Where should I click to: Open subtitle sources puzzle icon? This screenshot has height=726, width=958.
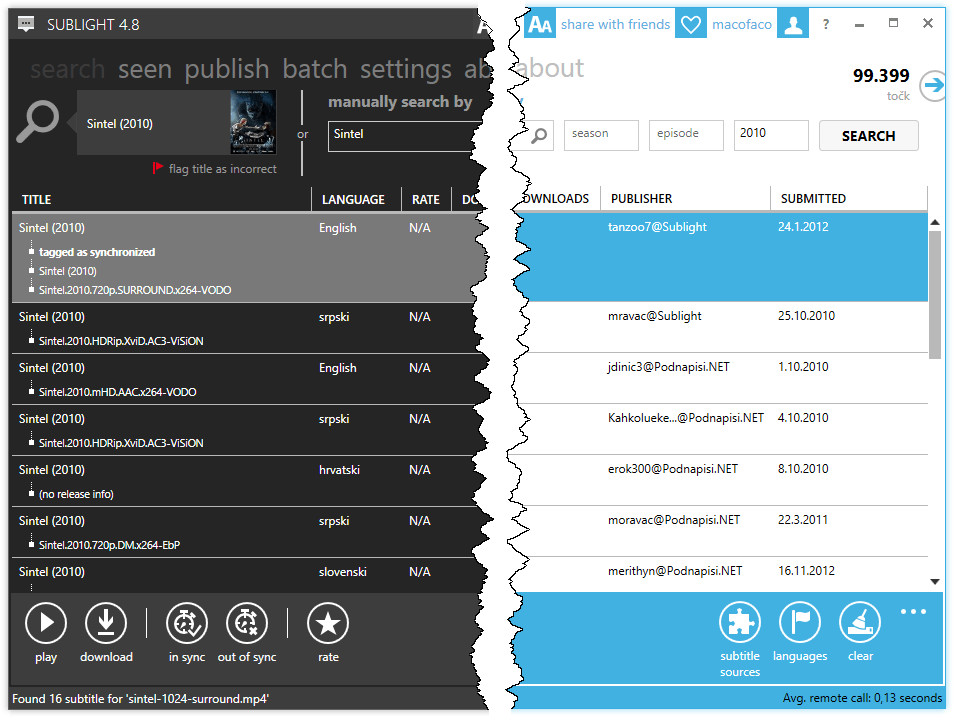[740, 623]
